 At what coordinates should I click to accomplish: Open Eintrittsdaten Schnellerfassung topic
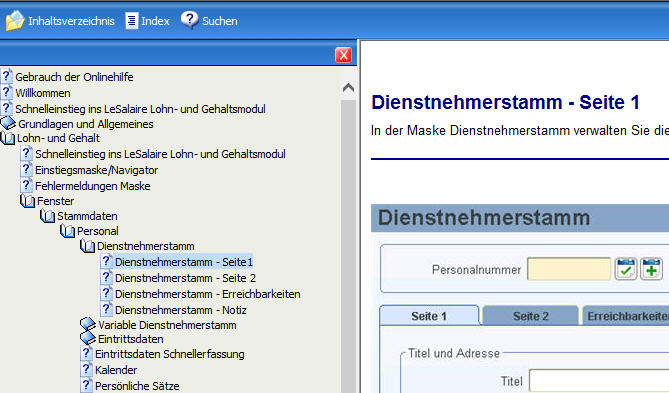[170, 354]
